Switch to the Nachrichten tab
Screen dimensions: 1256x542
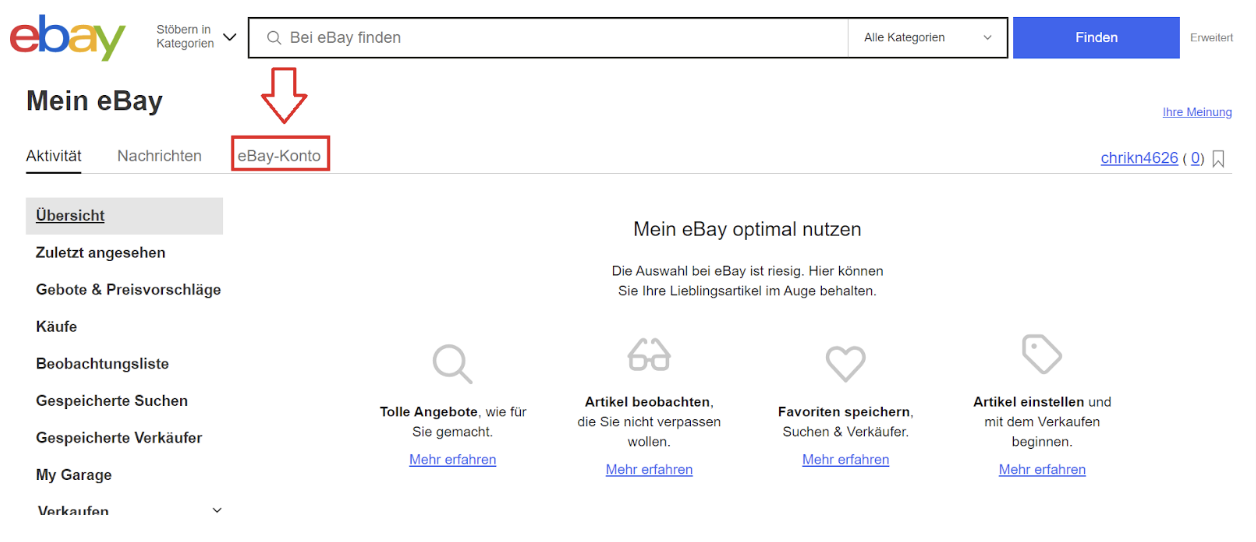click(x=159, y=156)
